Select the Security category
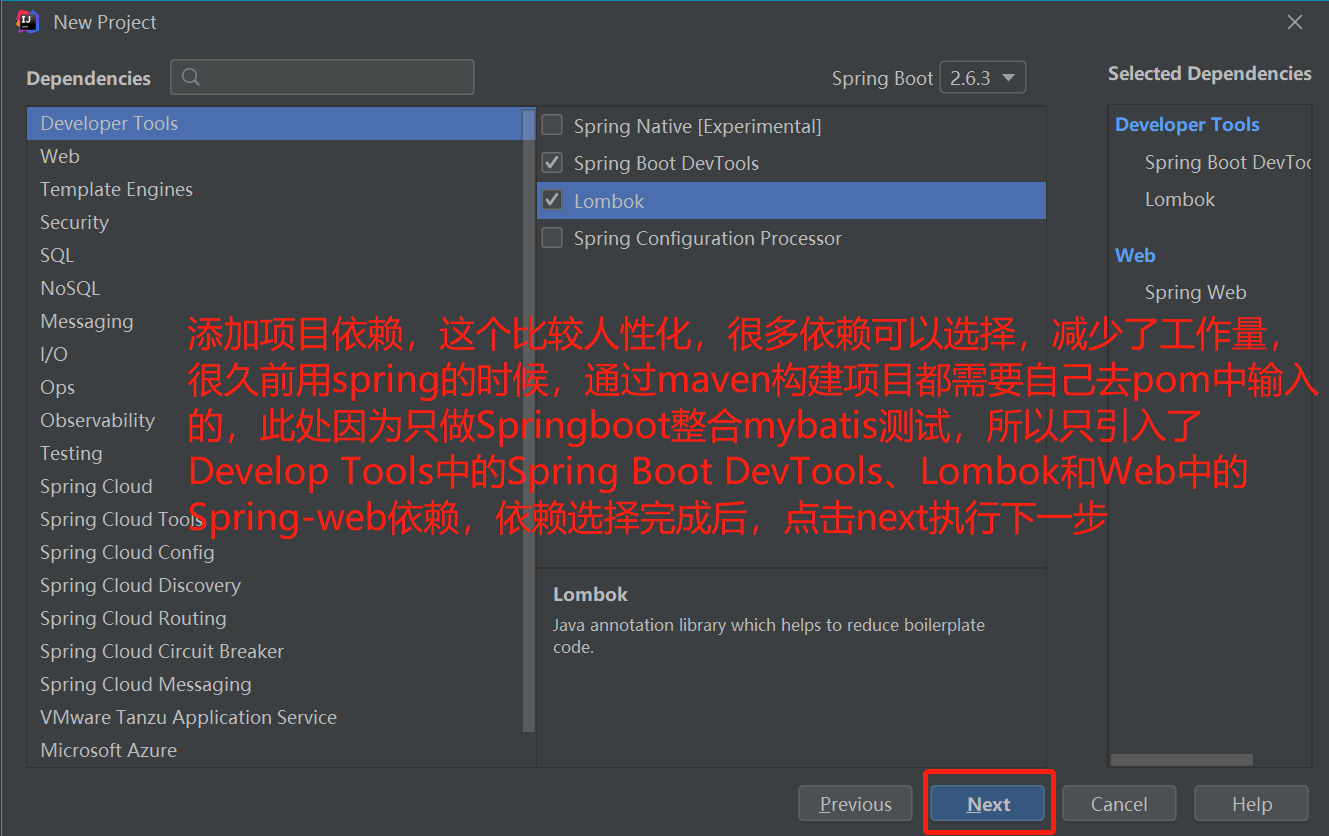 point(275,222)
